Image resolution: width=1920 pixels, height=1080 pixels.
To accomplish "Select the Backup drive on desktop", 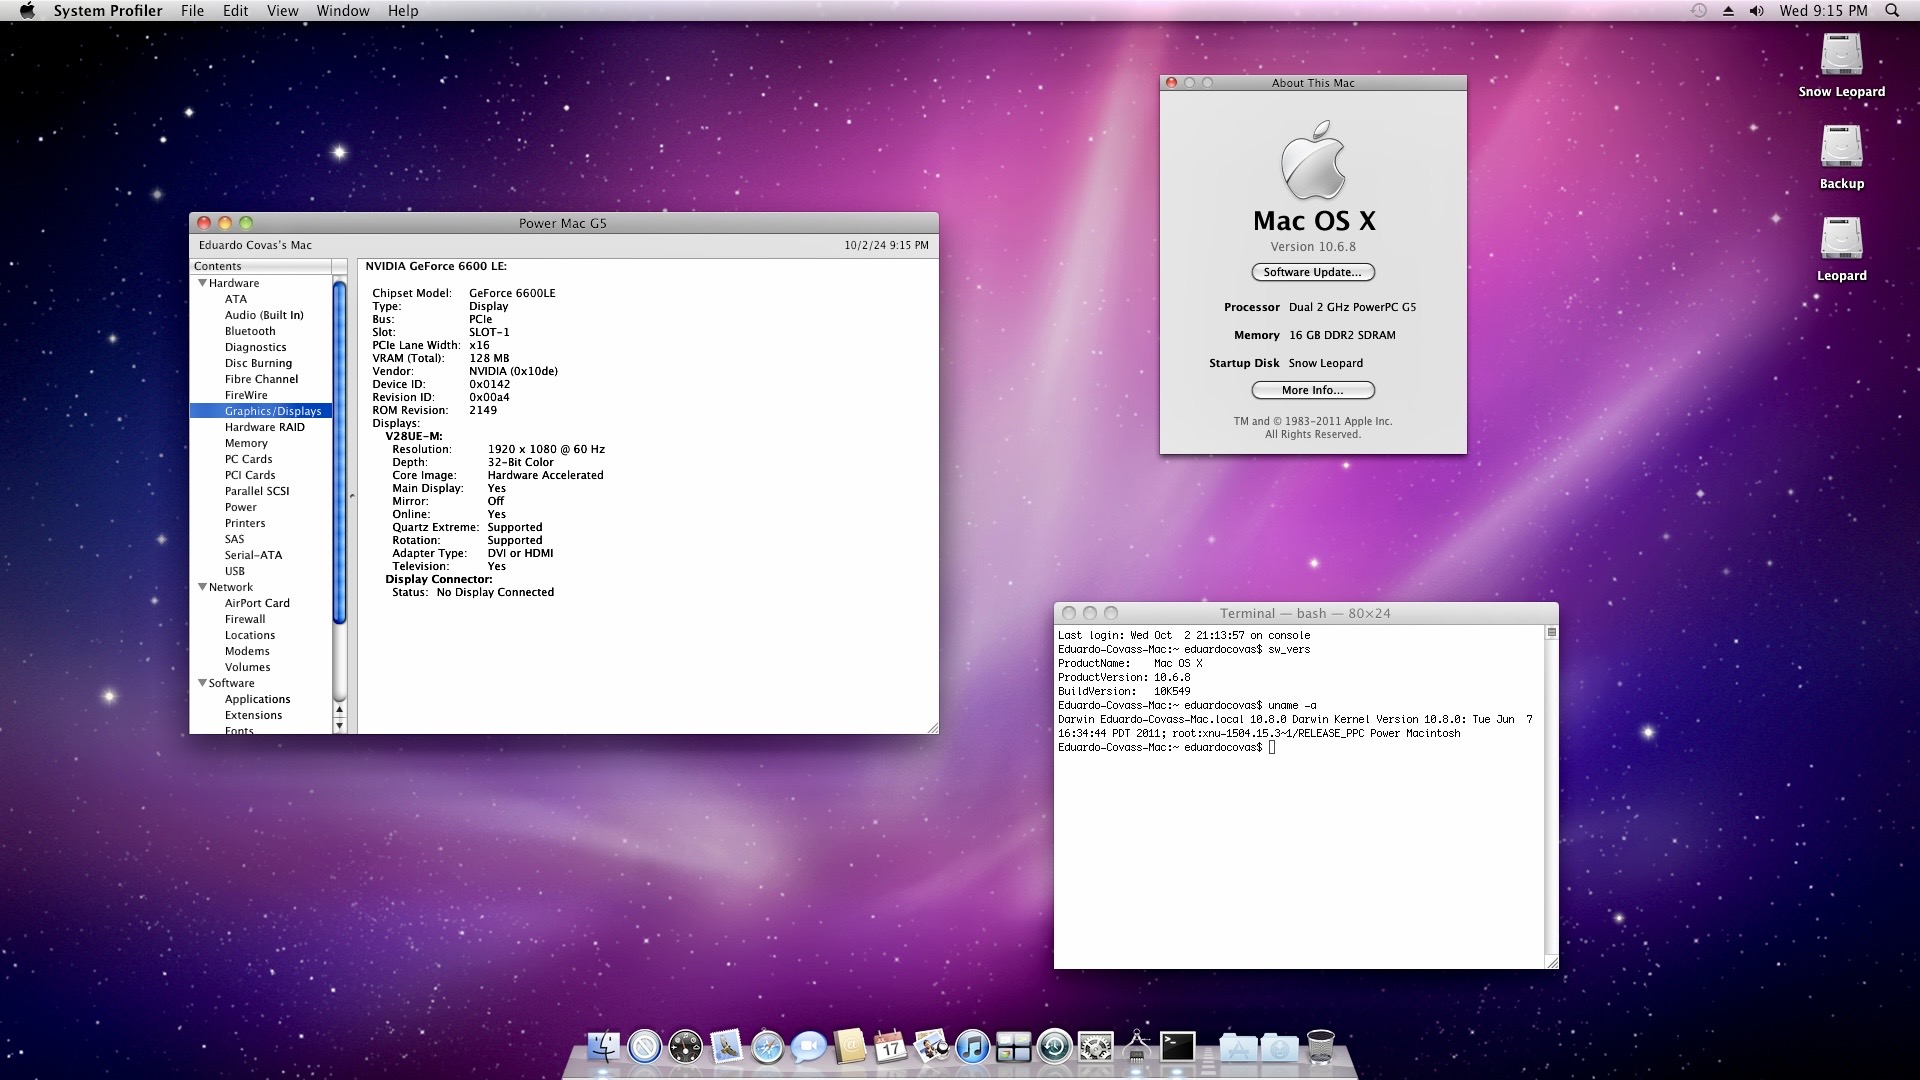I will [x=1841, y=148].
